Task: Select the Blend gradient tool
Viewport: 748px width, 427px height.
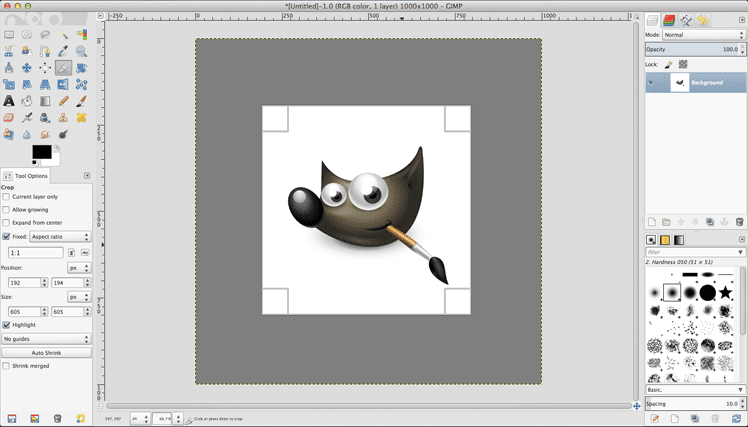Action: (x=45, y=101)
